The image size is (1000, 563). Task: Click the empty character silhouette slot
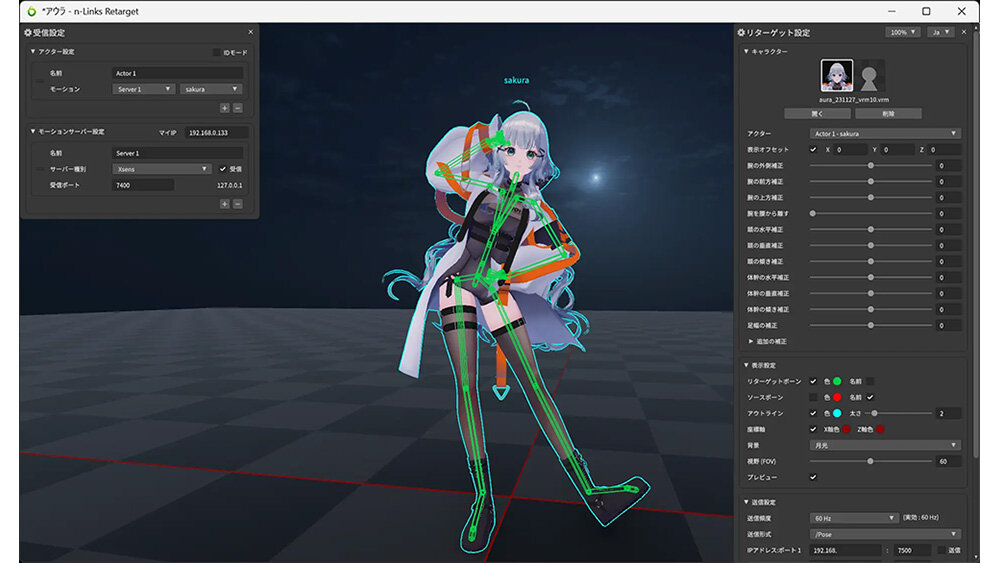click(870, 76)
